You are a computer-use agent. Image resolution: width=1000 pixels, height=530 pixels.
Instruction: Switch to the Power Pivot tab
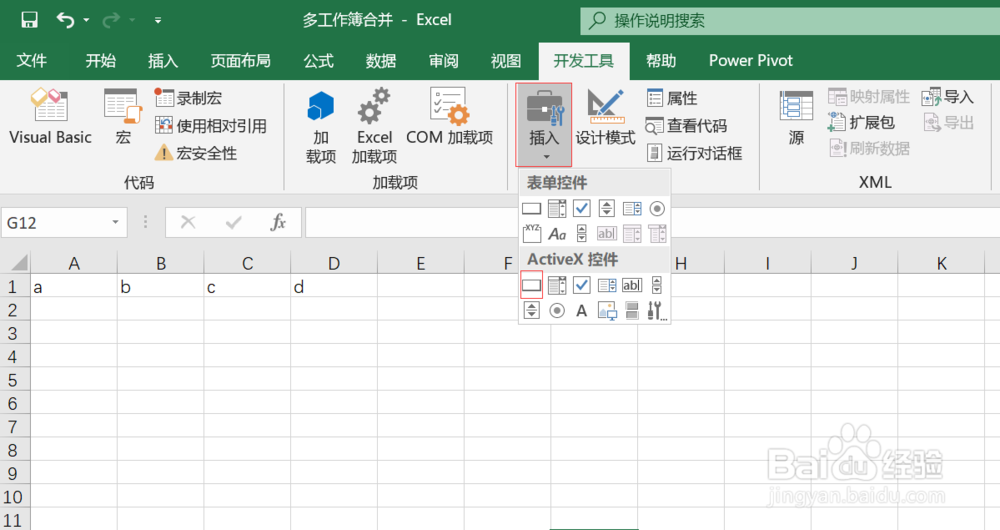click(x=751, y=61)
